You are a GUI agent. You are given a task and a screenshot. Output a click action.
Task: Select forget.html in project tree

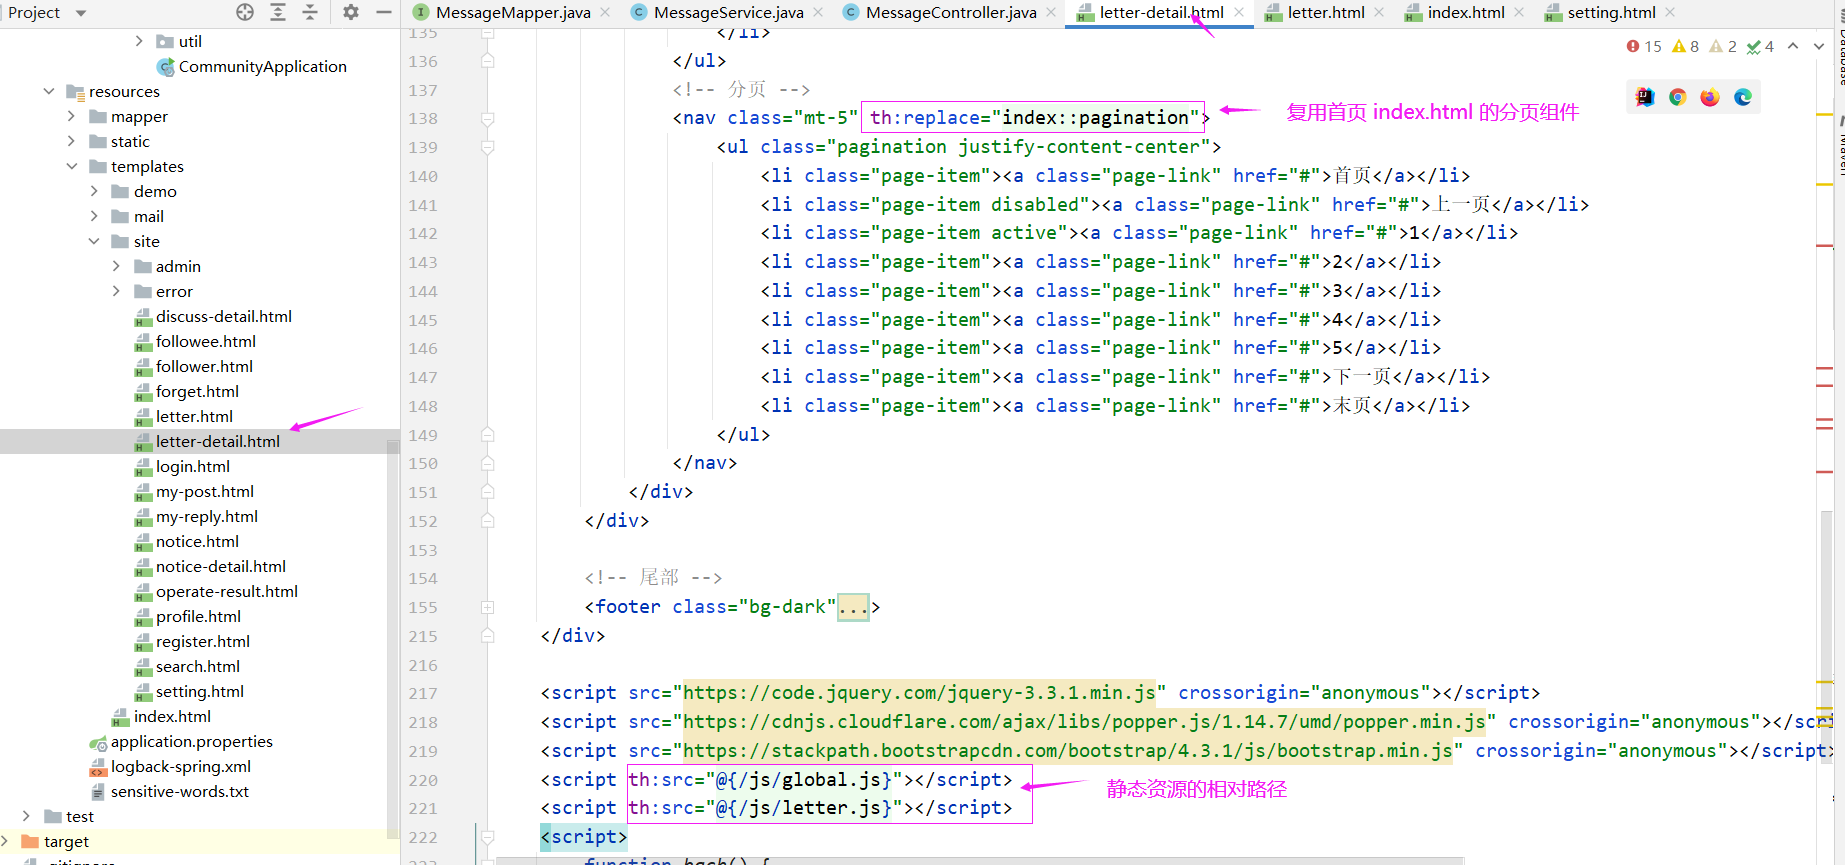tap(187, 391)
